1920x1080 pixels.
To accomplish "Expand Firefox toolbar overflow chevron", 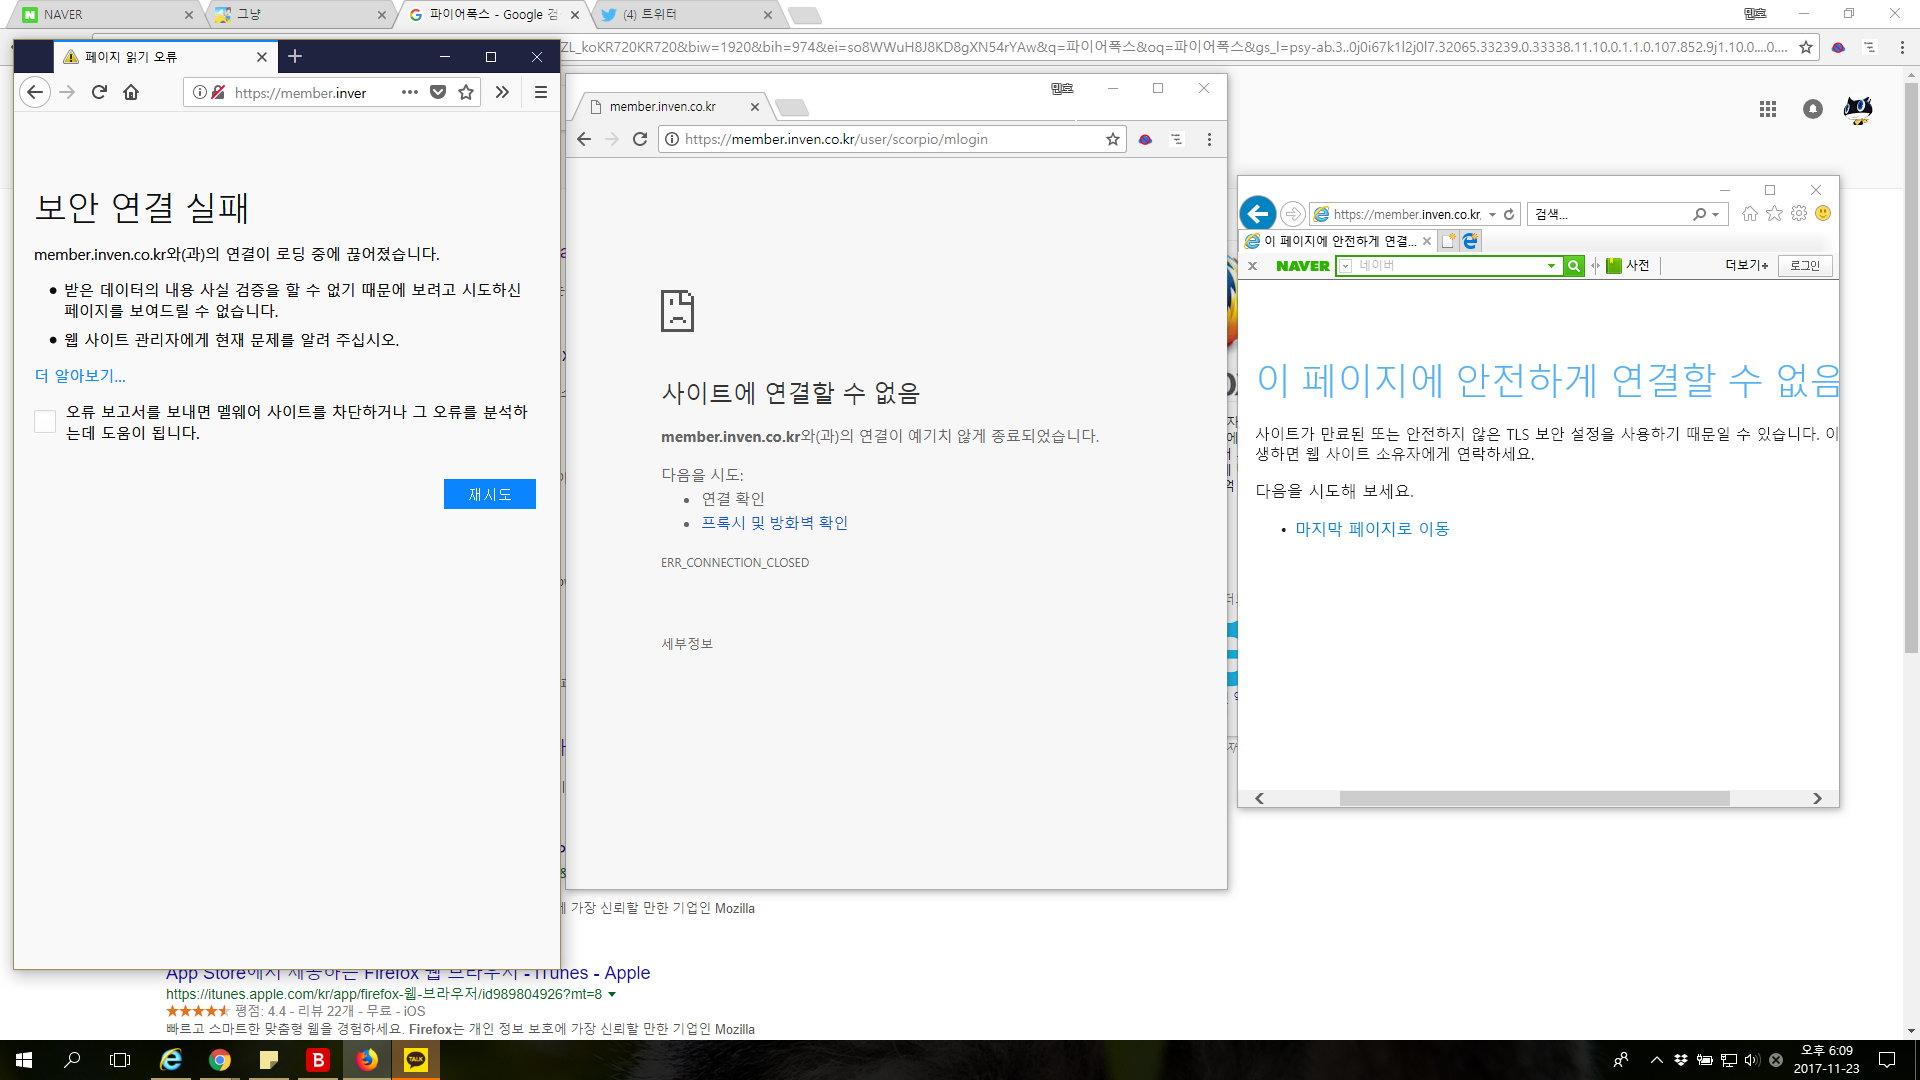I will click(x=502, y=92).
